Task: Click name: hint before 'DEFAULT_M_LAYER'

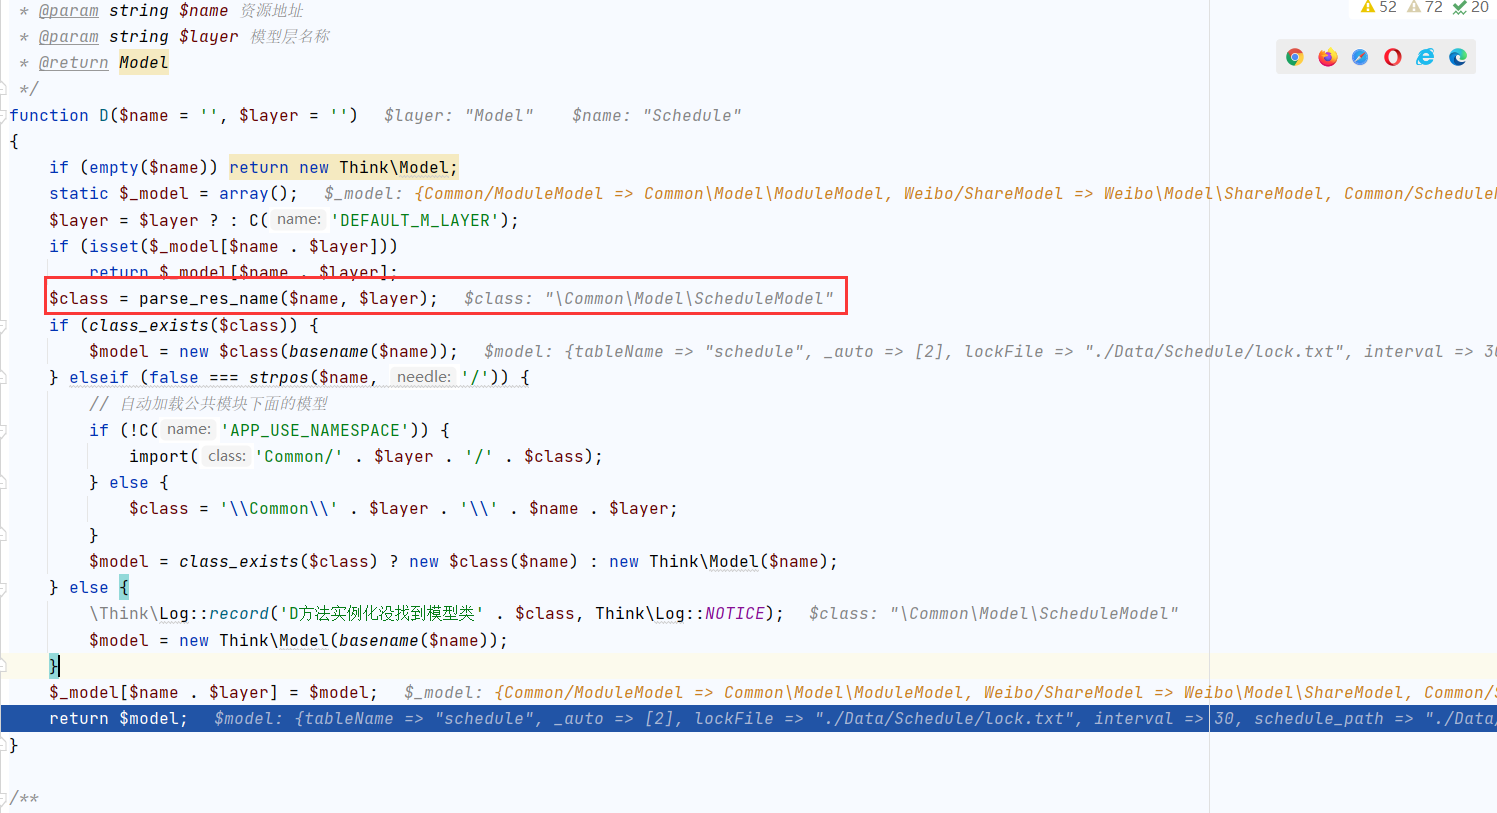Action: (299, 220)
